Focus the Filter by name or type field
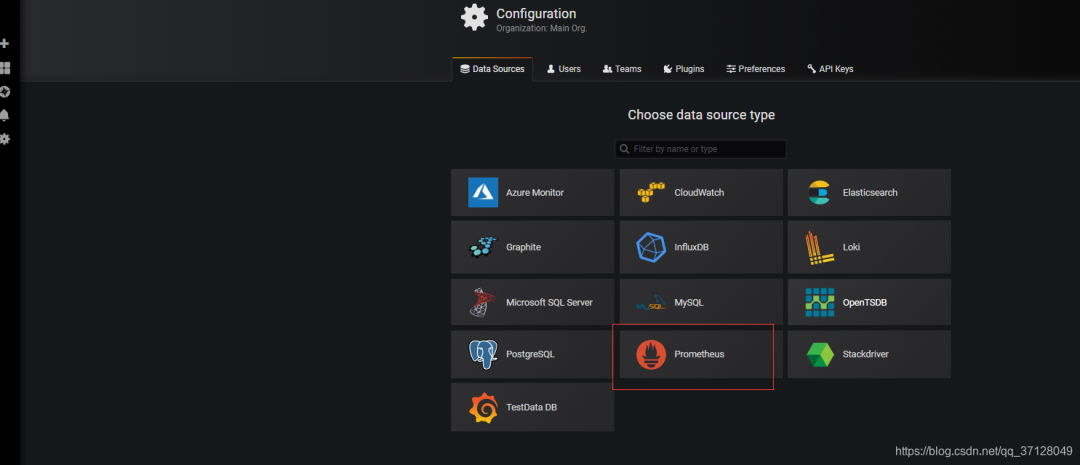 click(706, 149)
